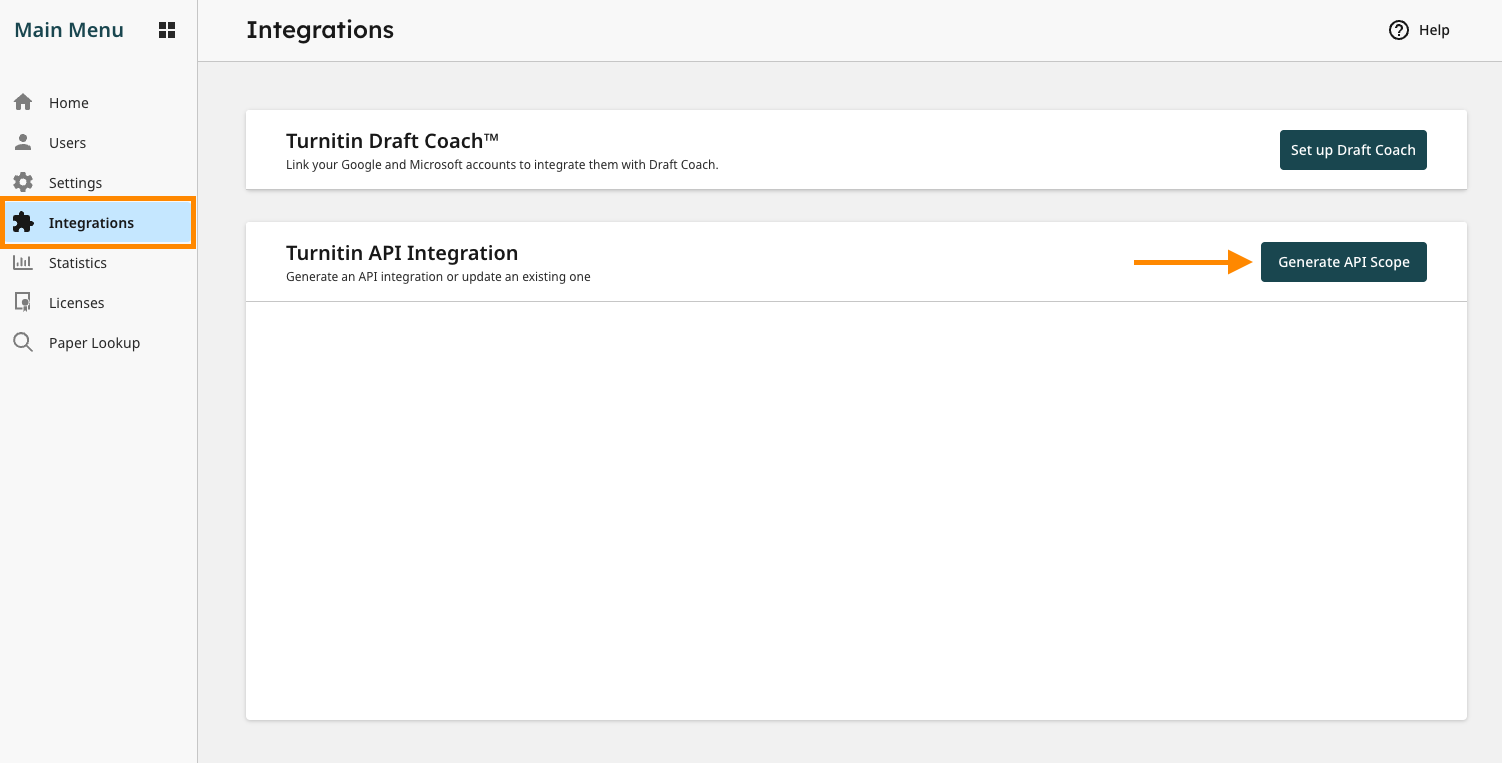Go to Home via sidebar label
The image size is (1502, 763).
pyautogui.click(x=69, y=103)
